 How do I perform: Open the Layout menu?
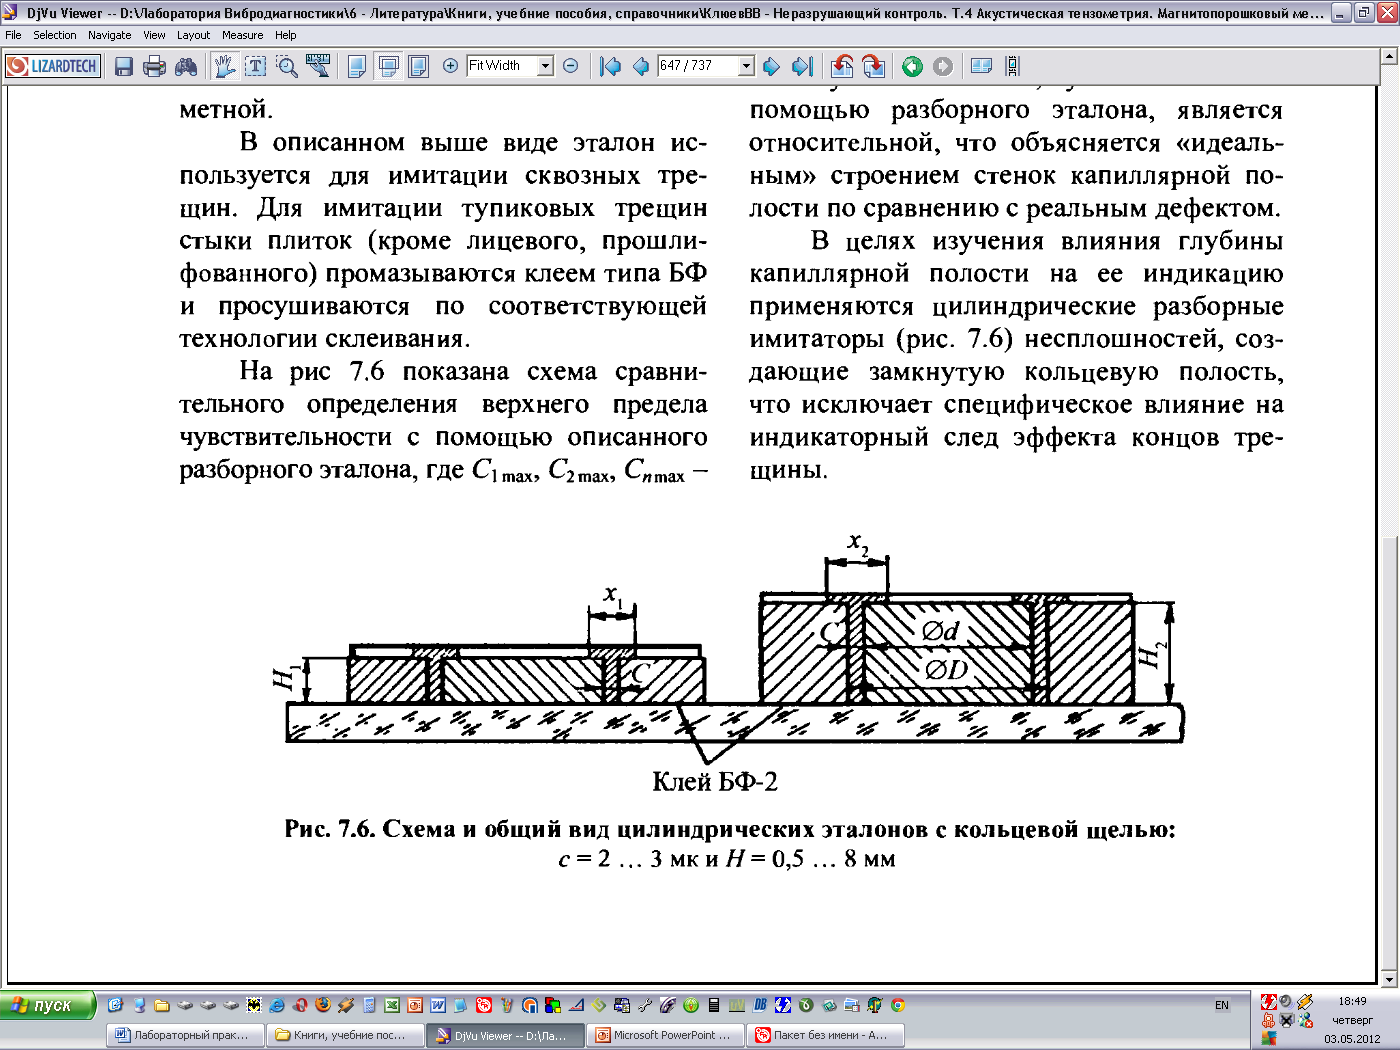tap(193, 35)
